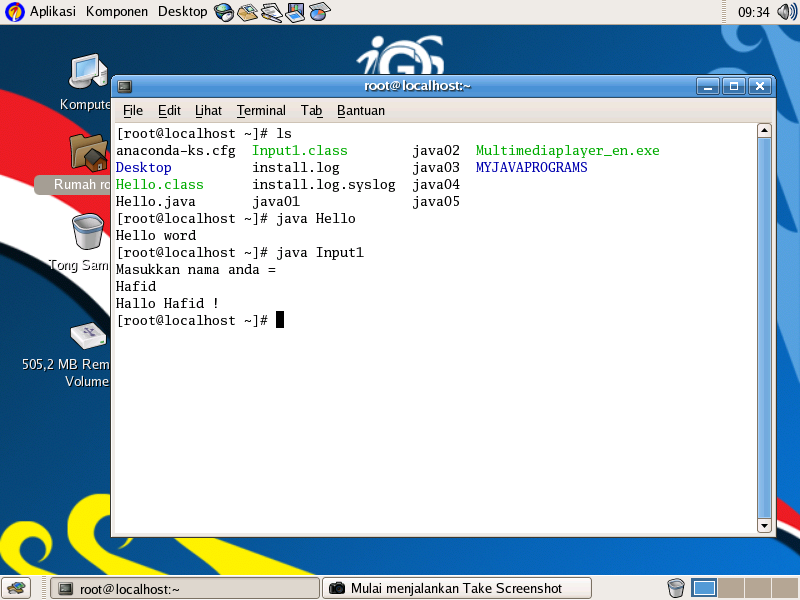
Task: Launch the word processor pen icon
Action: (x=271, y=12)
